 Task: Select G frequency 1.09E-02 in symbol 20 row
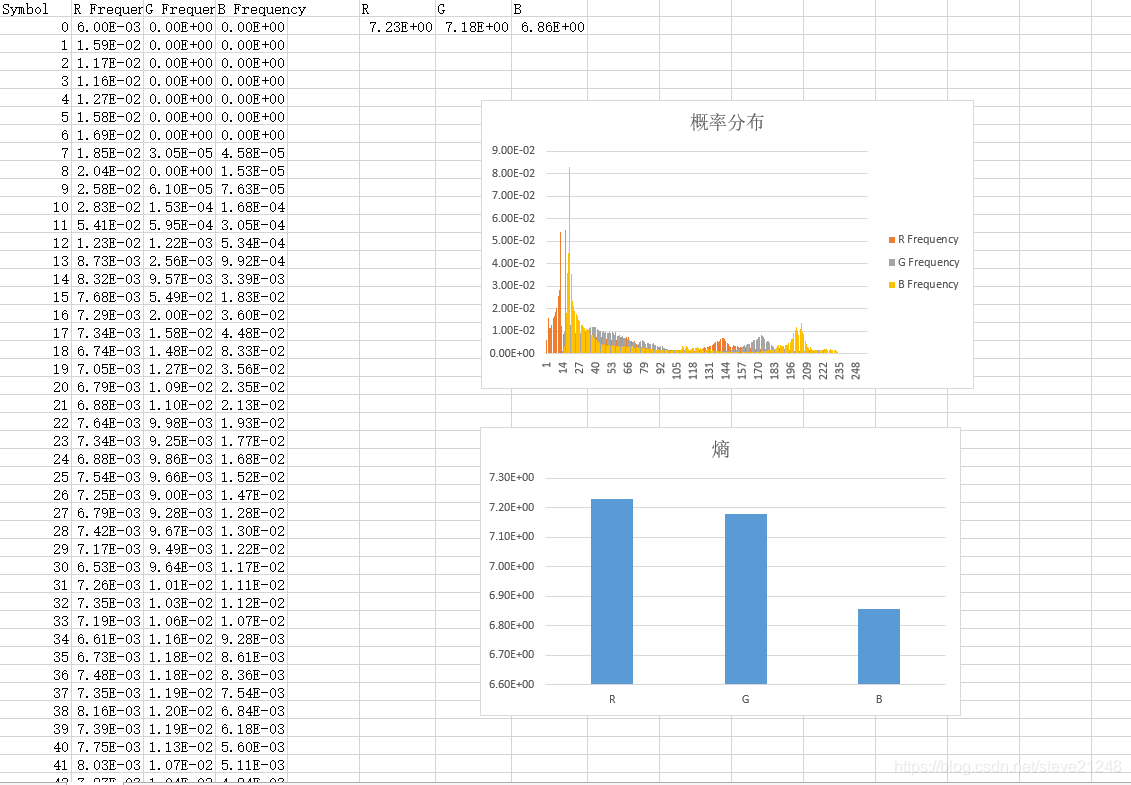coord(180,387)
